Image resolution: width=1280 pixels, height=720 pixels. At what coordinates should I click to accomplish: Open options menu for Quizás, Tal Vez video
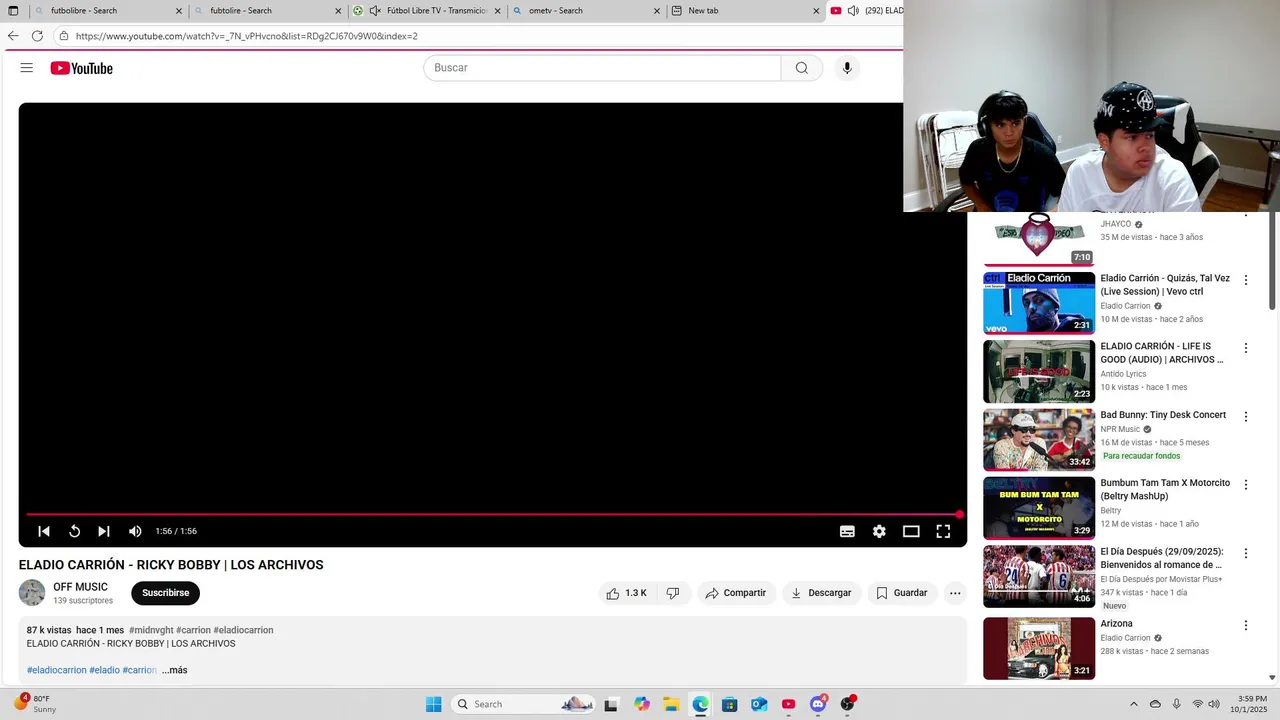1246,280
